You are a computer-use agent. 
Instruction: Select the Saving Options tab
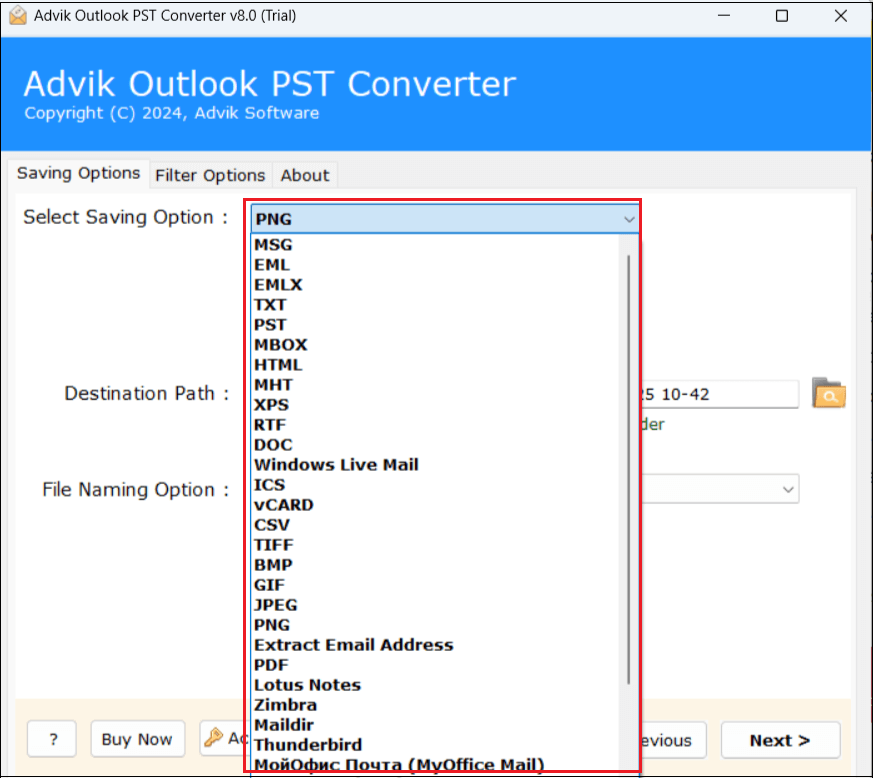click(79, 173)
